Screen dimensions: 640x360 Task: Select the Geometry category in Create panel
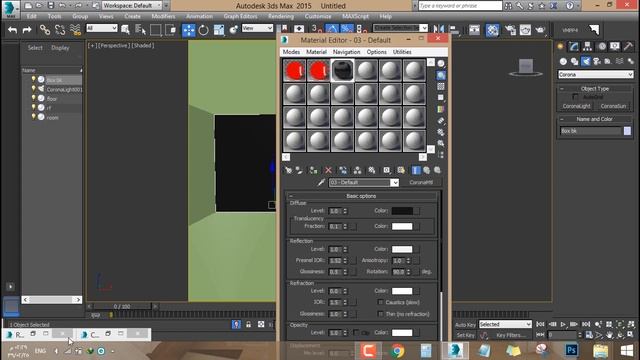pos(563,61)
